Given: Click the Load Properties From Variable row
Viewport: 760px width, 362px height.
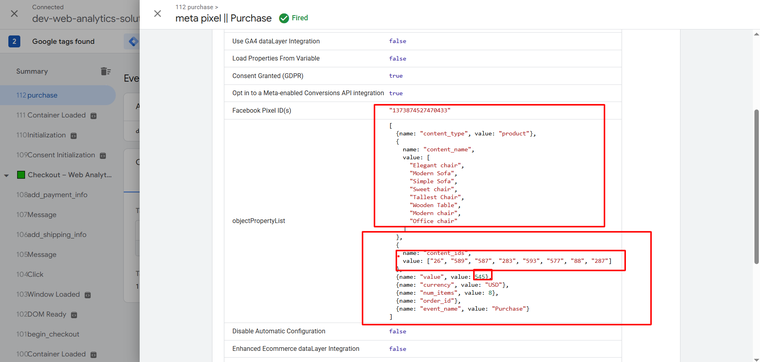Looking at the screenshot, I should pyautogui.click(x=423, y=58).
